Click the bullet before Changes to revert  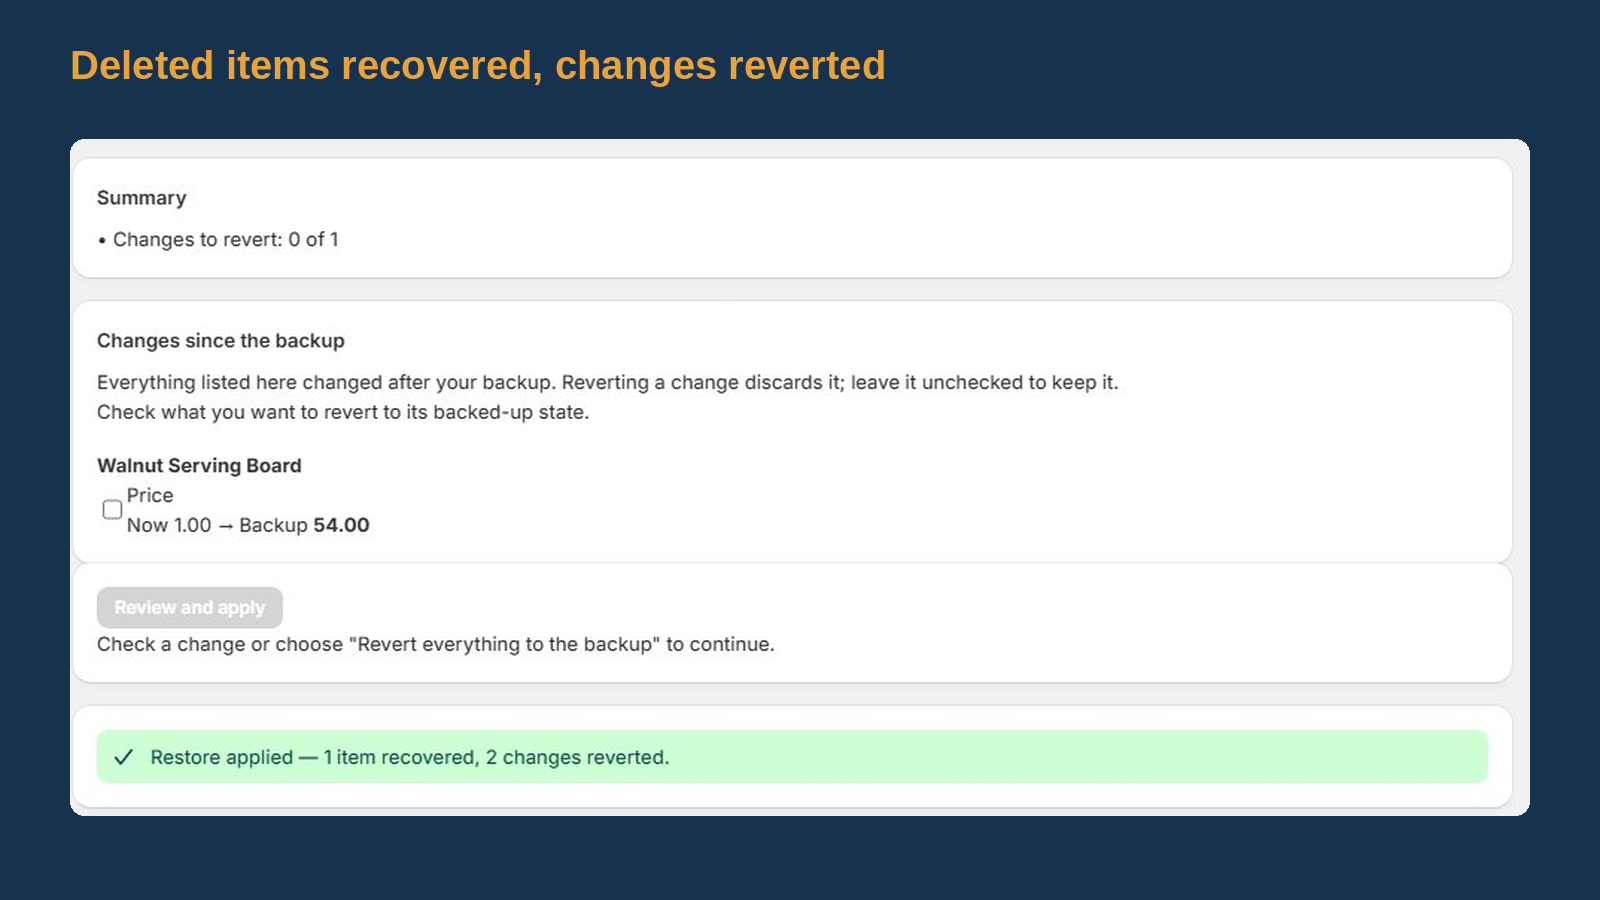coord(102,240)
